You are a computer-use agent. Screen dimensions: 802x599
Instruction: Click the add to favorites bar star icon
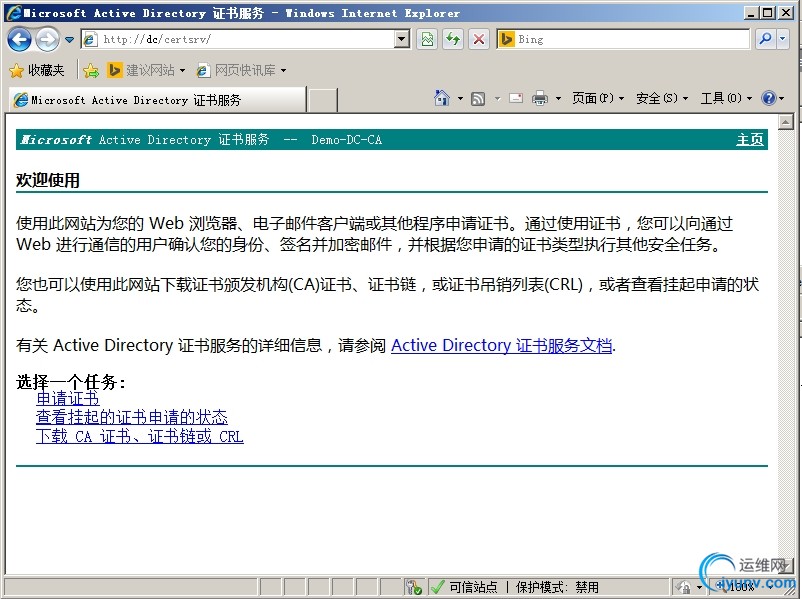click(91, 70)
